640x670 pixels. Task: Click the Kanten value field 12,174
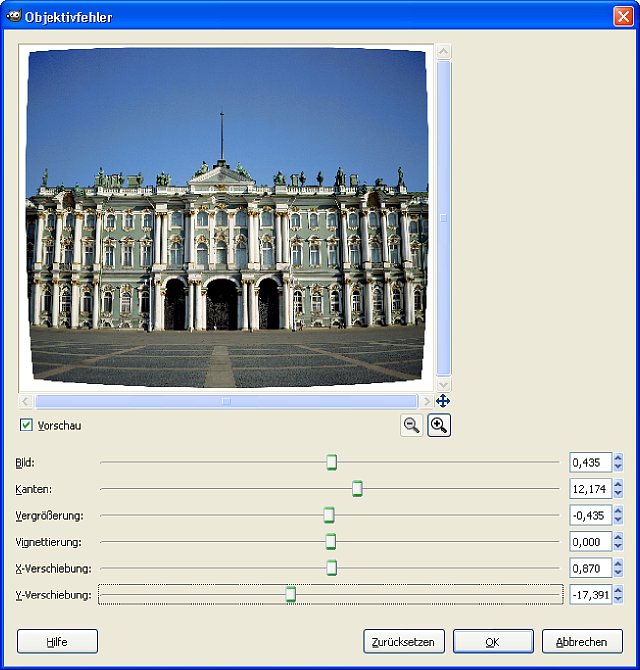pyautogui.click(x=590, y=489)
